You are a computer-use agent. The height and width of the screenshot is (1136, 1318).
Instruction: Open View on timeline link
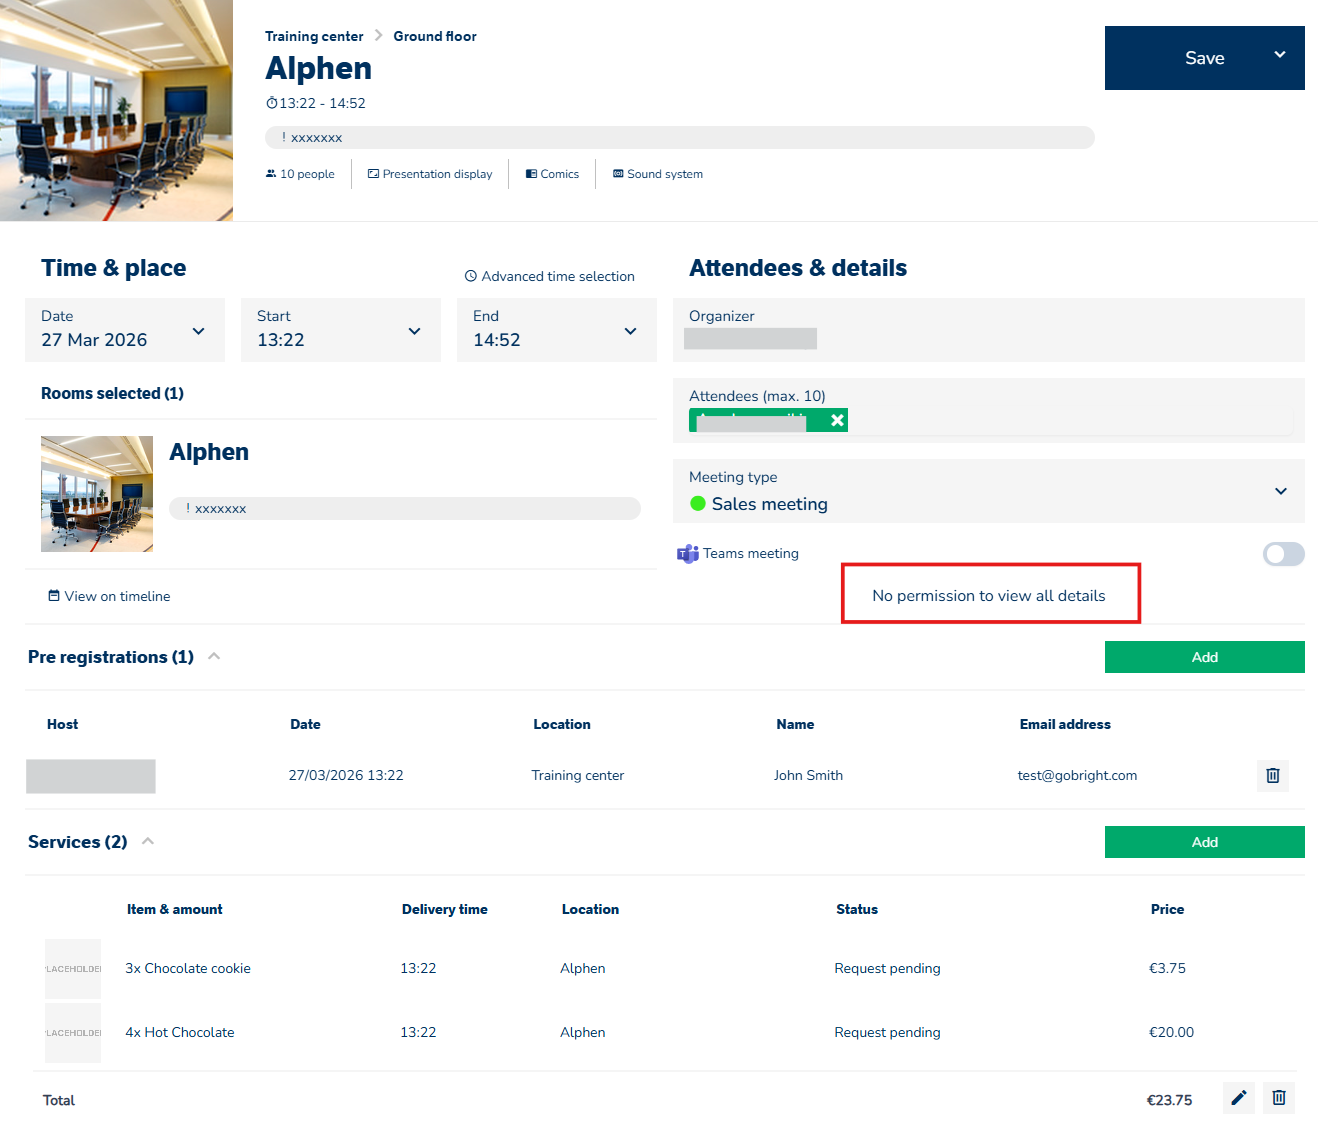pos(110,597)
